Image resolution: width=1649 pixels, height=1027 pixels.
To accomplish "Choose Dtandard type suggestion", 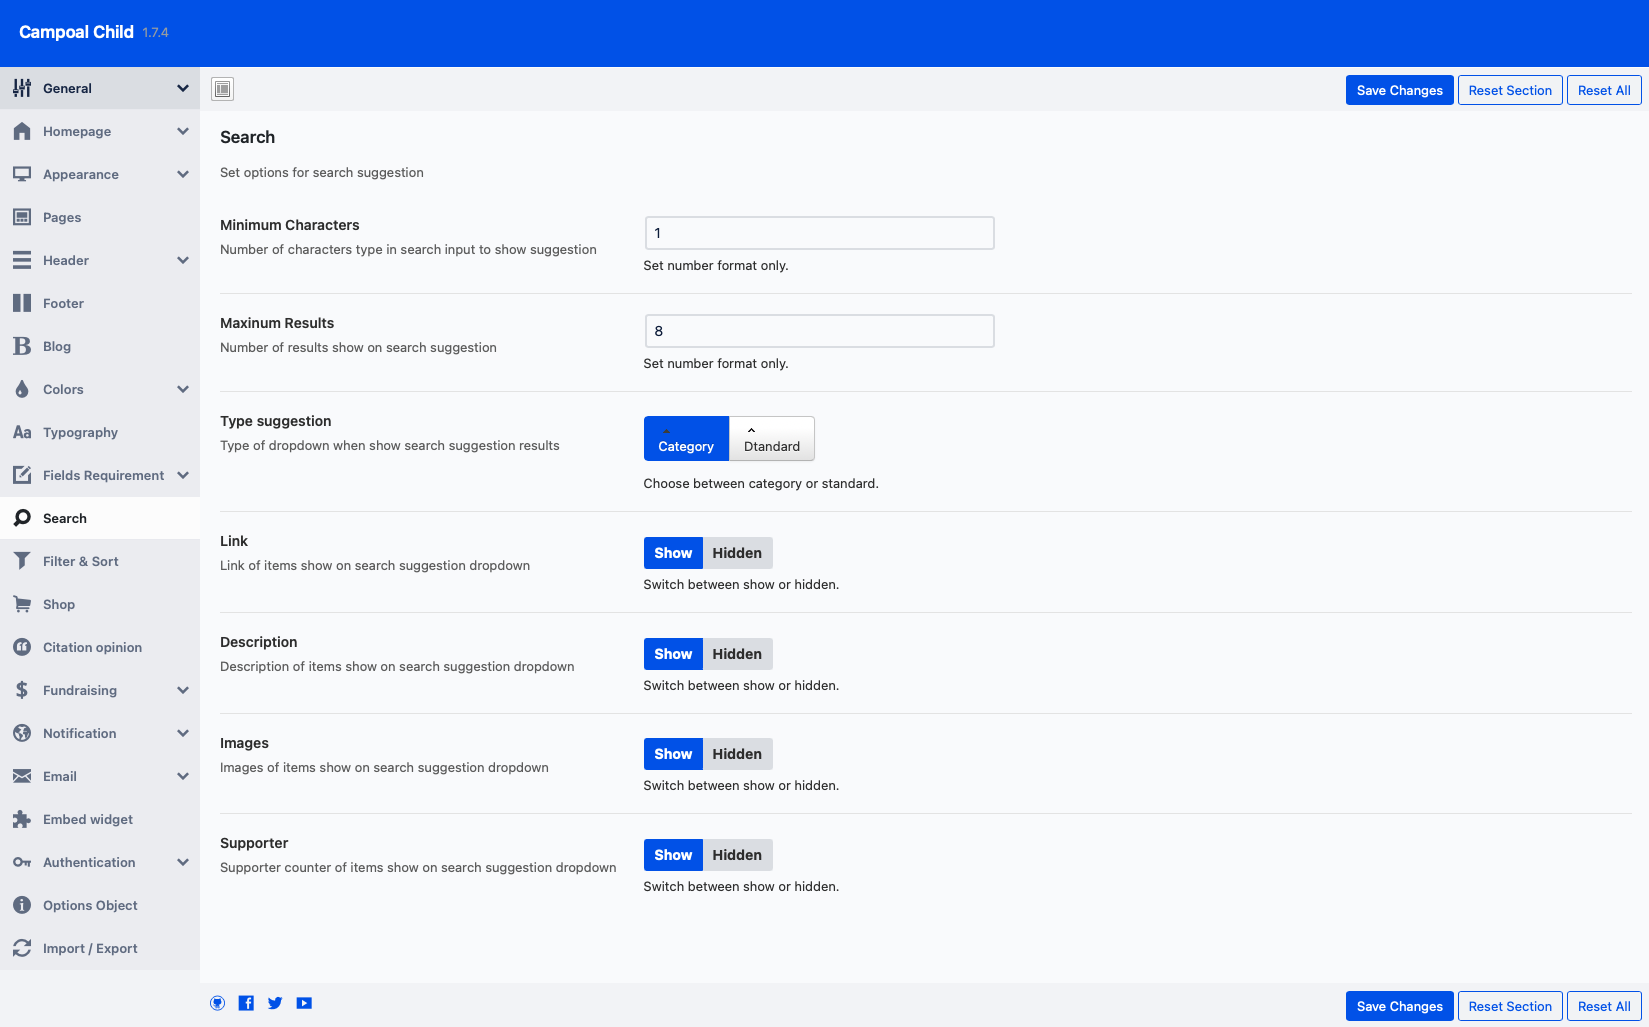I will click(x=771, y=439).
